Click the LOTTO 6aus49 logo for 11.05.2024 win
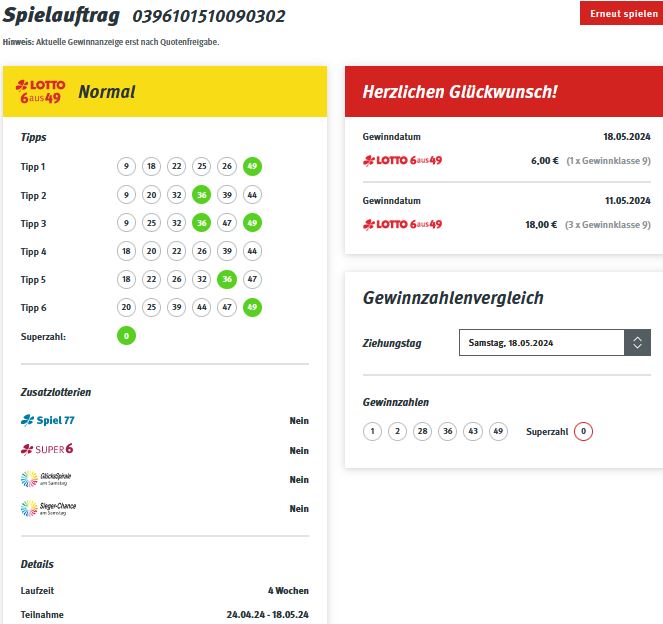 (x=402, y=224)
